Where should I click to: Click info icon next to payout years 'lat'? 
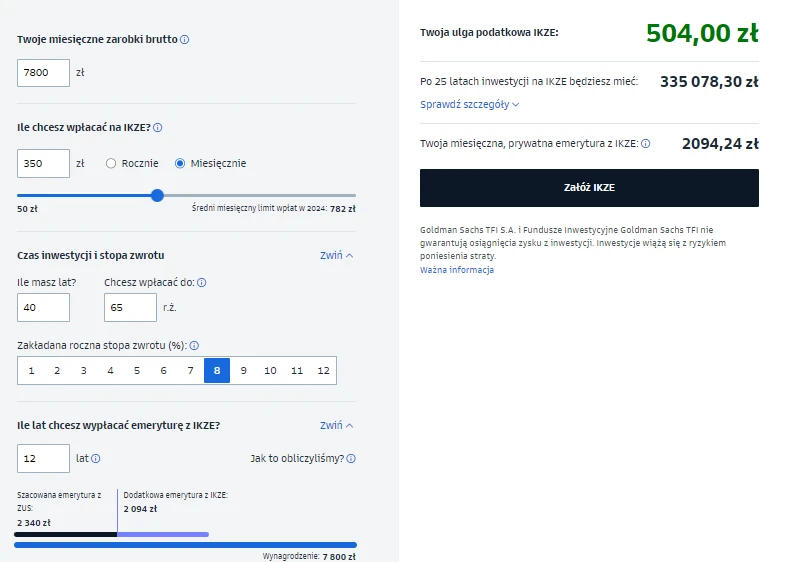[96, 459]
